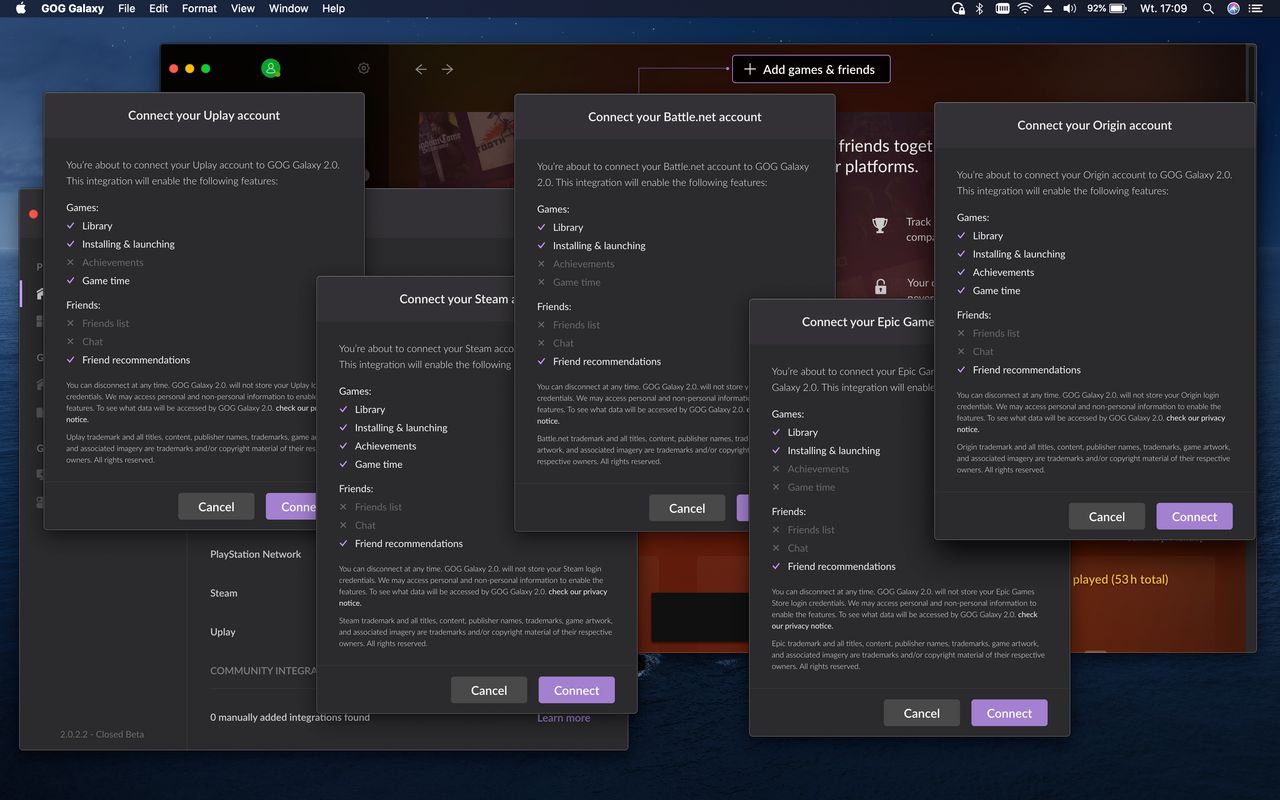Launch Siri from the menu bar
1280x800 pixels.
tap(1233, 8)
